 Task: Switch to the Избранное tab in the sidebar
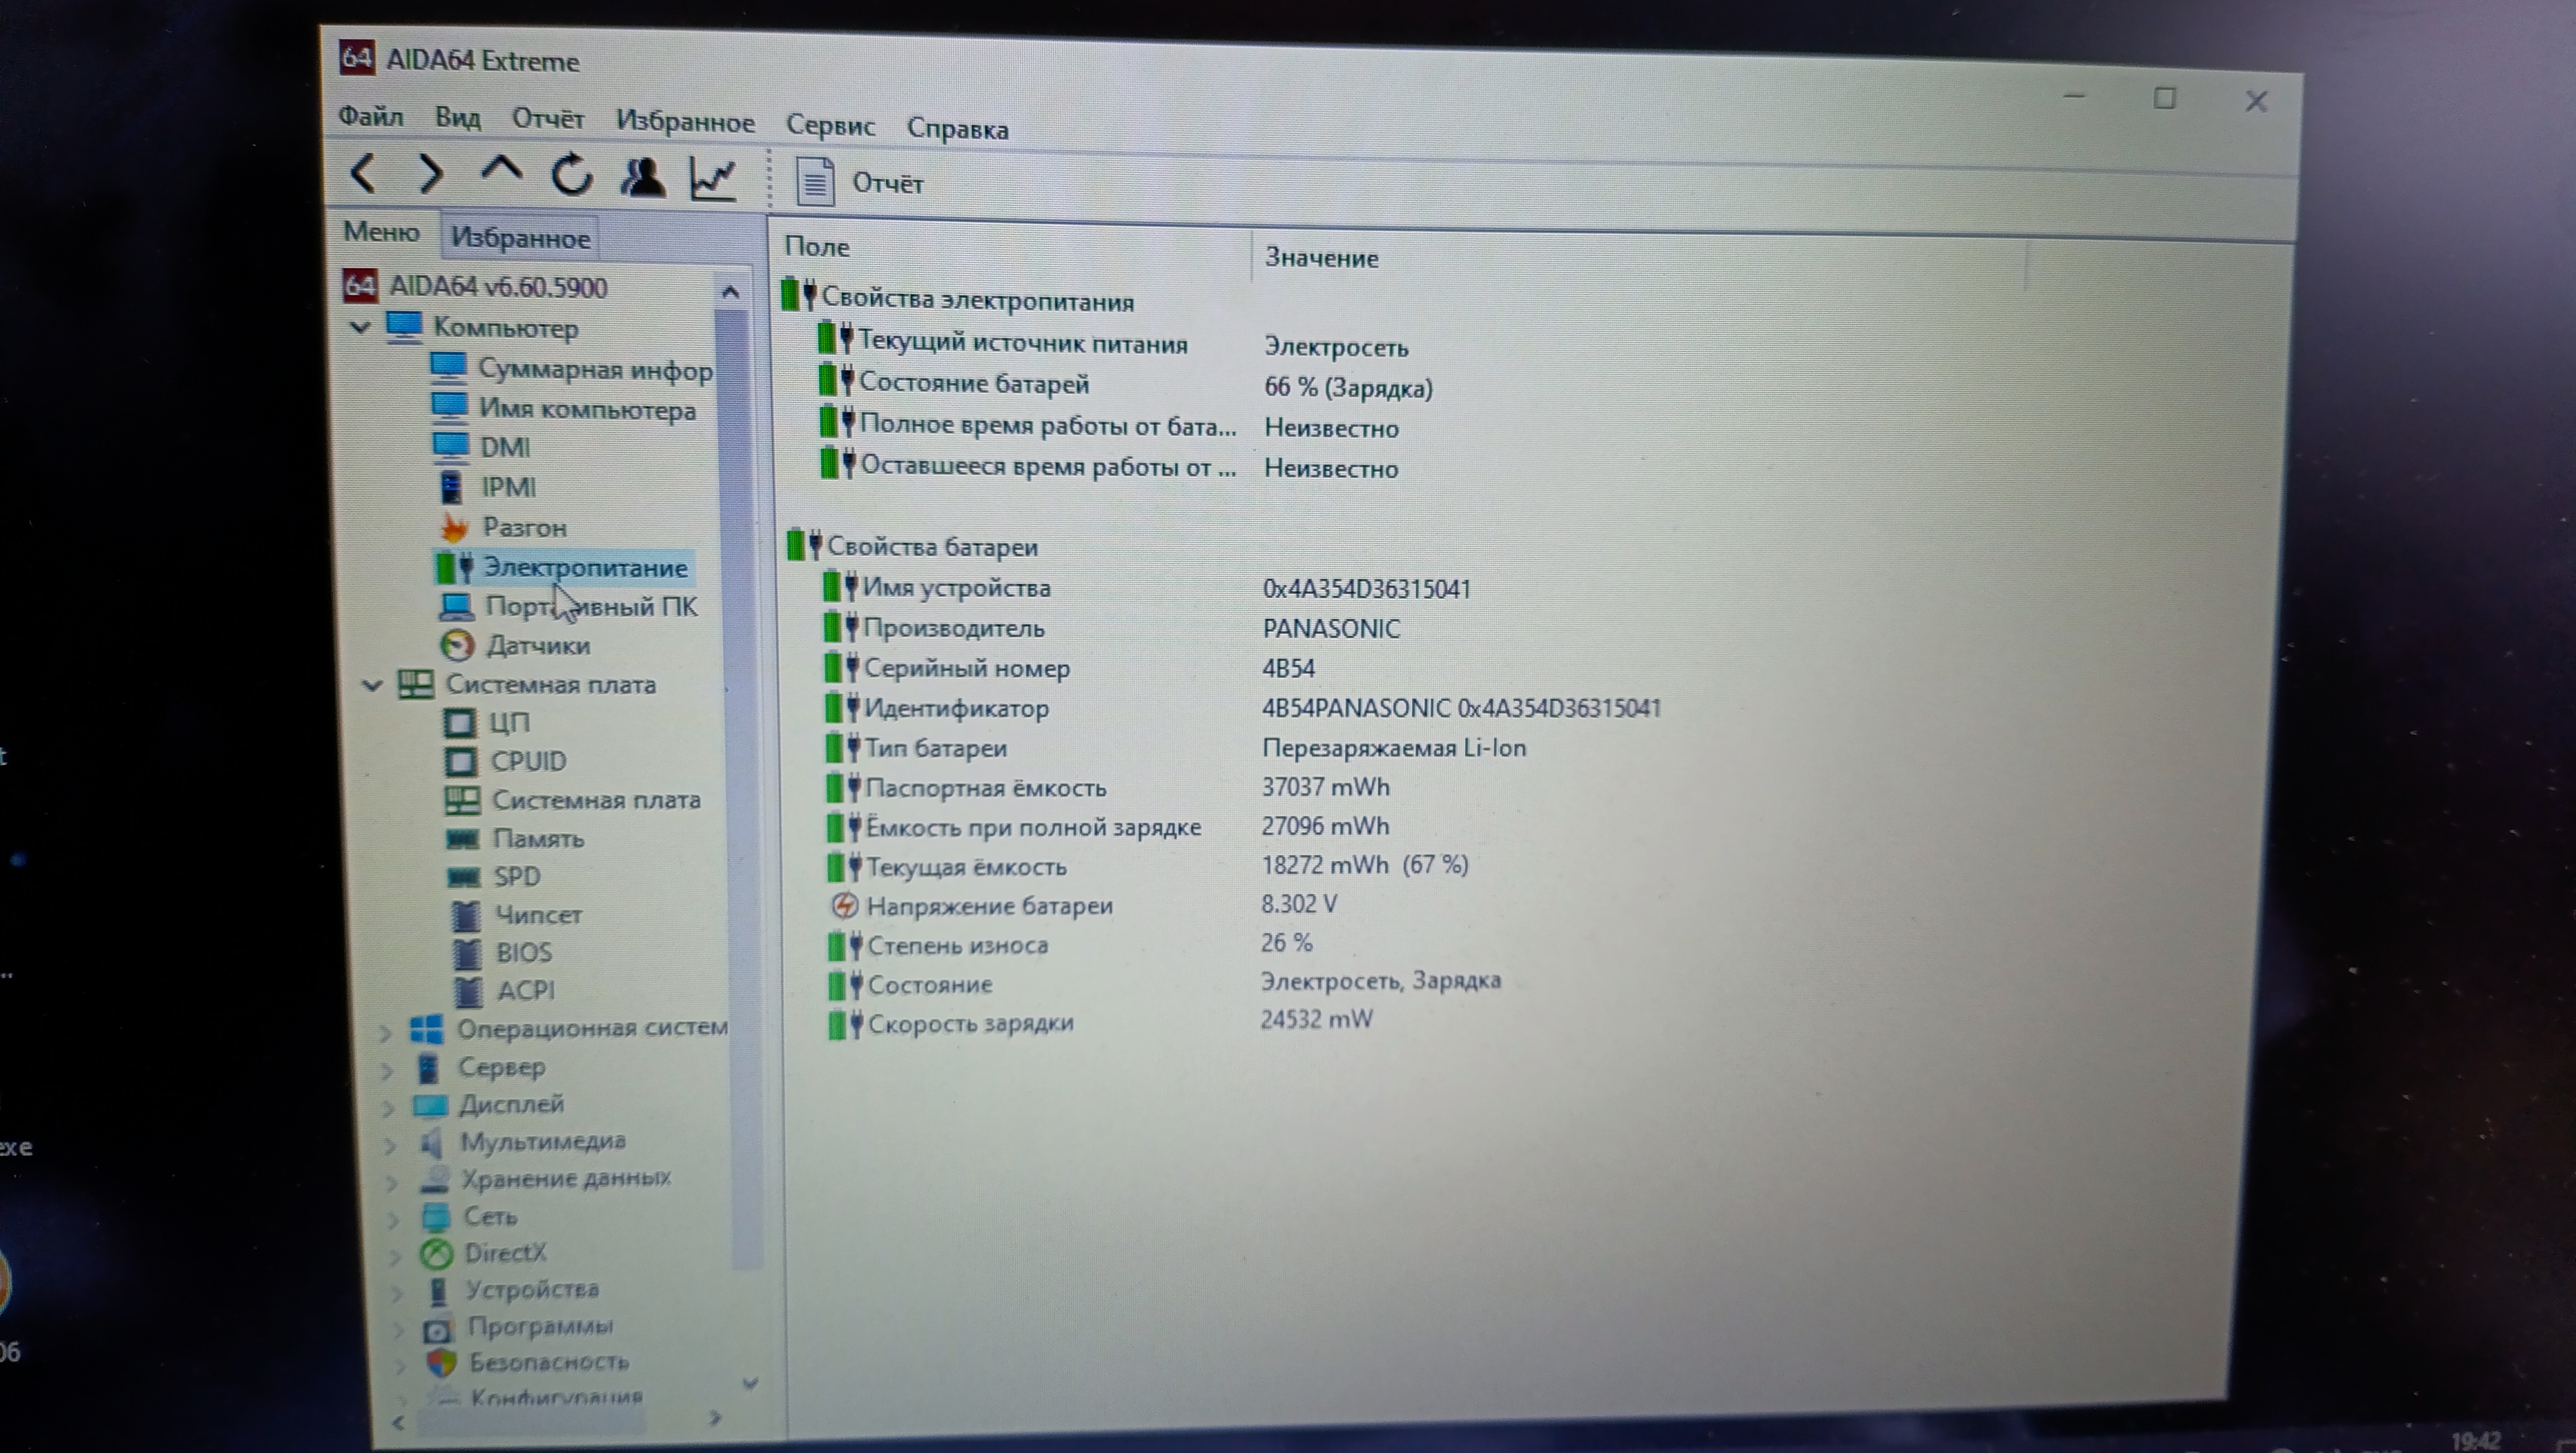coord(520,238)
